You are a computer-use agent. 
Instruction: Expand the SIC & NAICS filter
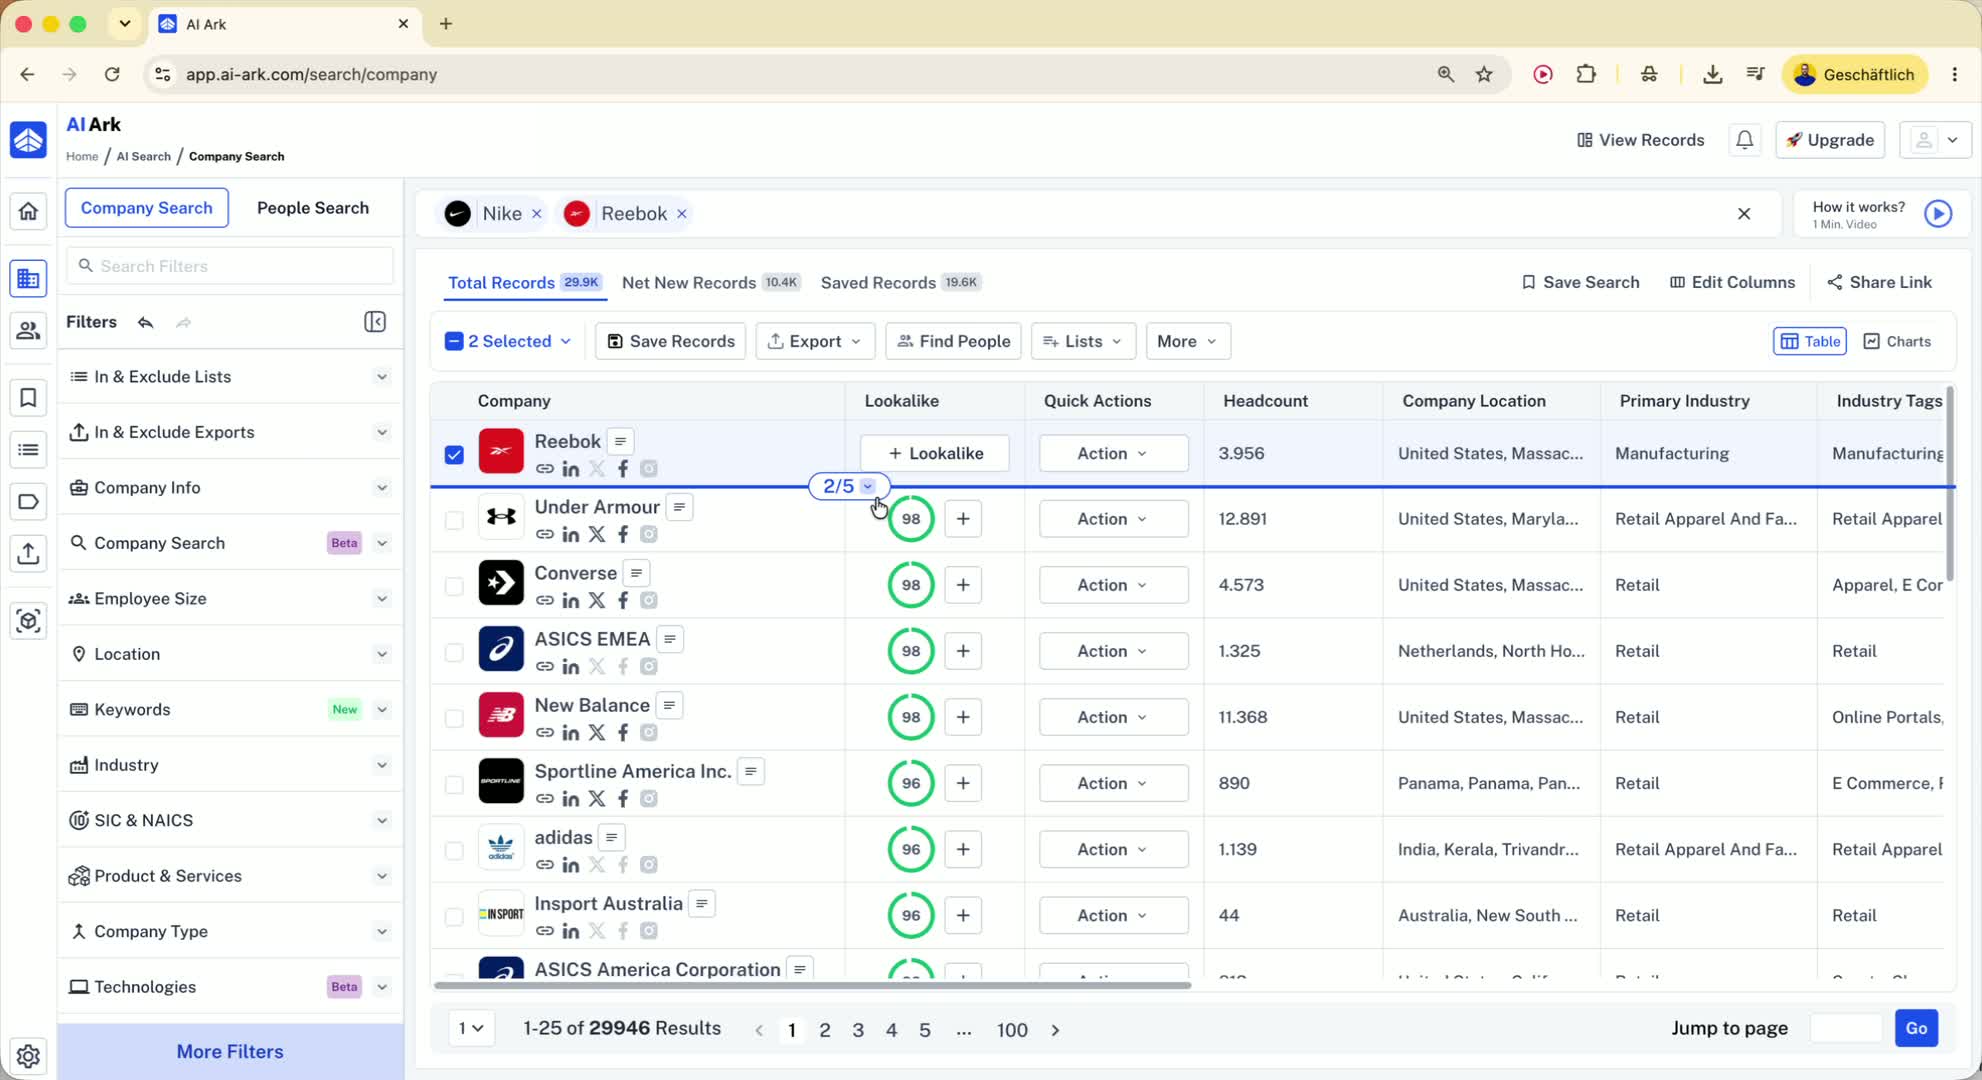coord(230,820)
